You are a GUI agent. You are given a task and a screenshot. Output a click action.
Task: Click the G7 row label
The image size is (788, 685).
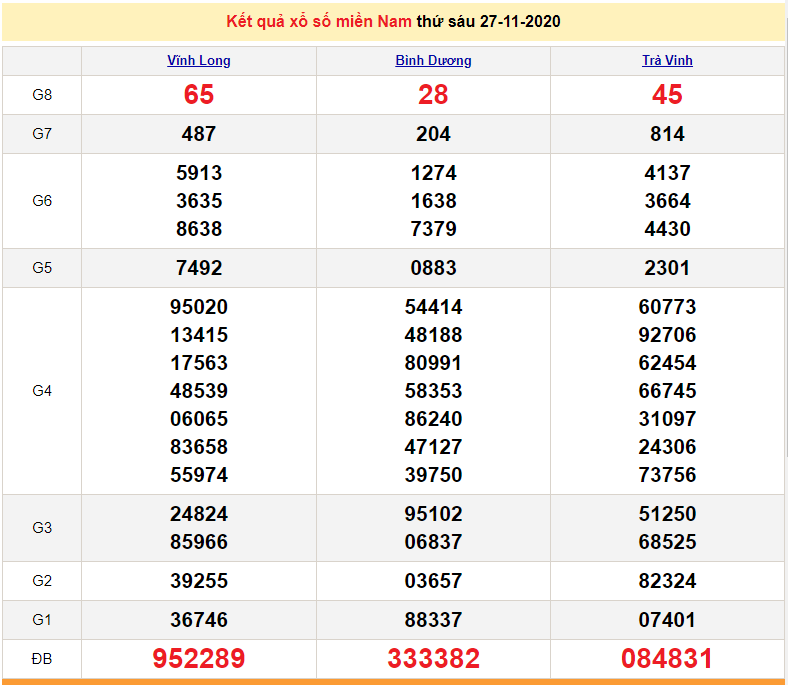coord(42,134)
